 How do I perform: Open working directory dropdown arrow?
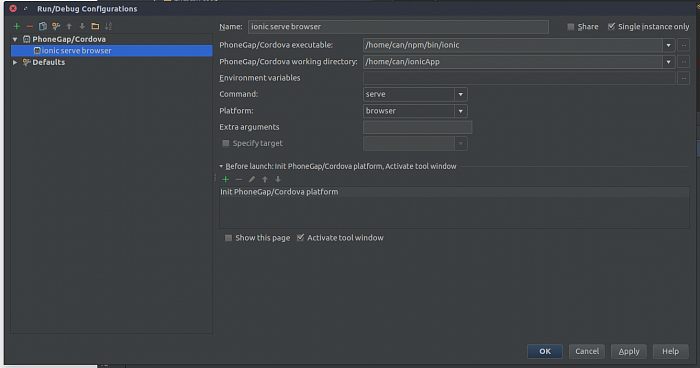668,62
